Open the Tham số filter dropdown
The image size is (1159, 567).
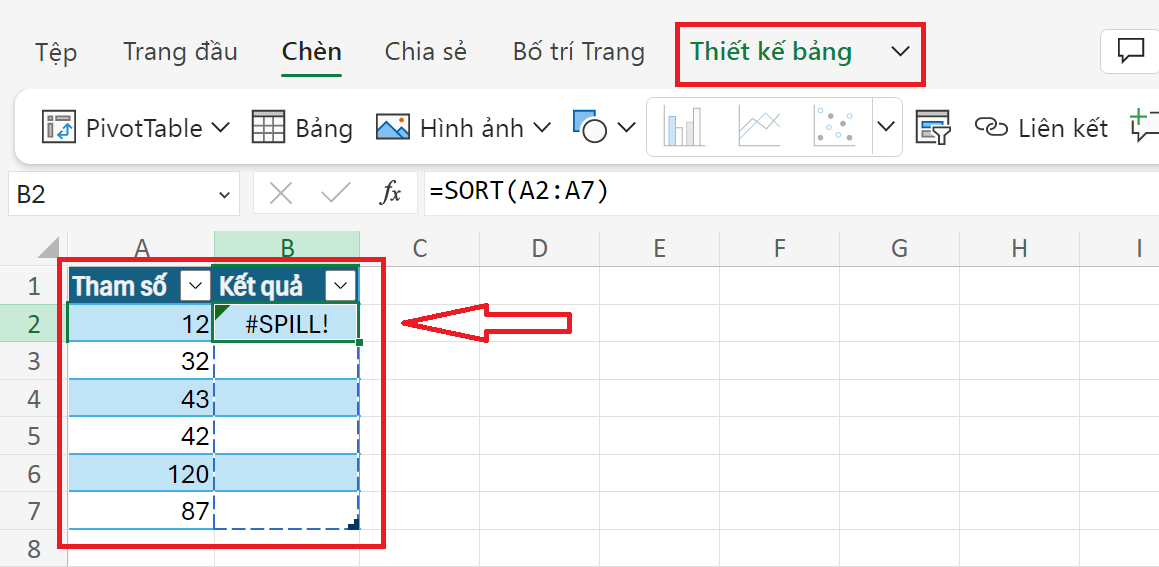(x=195, y=285)
